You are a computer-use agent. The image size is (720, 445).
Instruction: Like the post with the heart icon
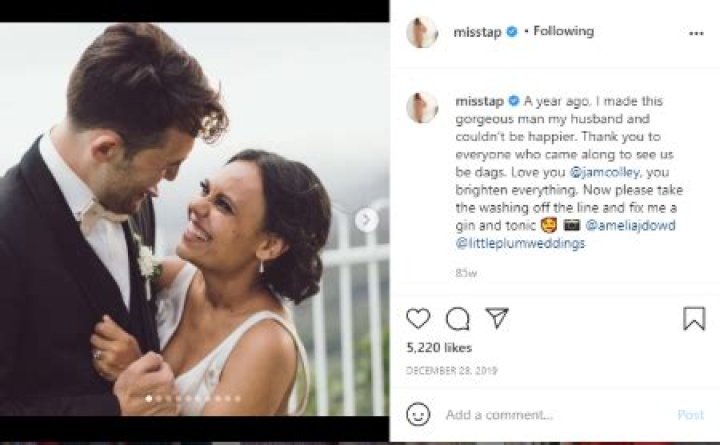click(x=418, y=319)
